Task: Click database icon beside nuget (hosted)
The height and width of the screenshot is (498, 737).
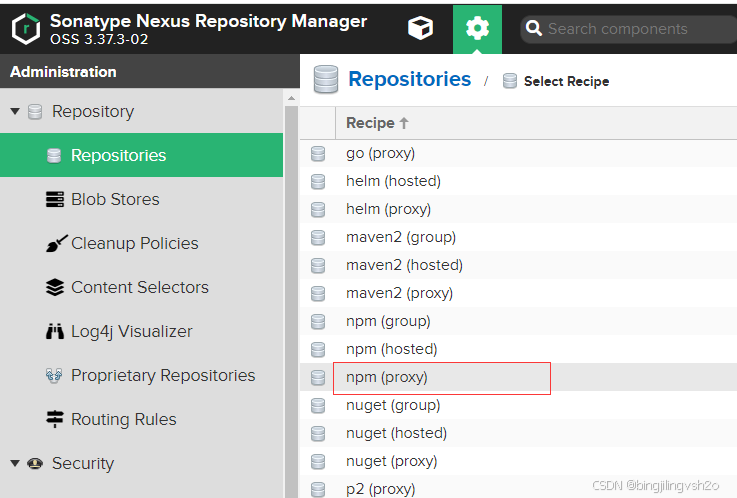Action: (x=318, y=434)
